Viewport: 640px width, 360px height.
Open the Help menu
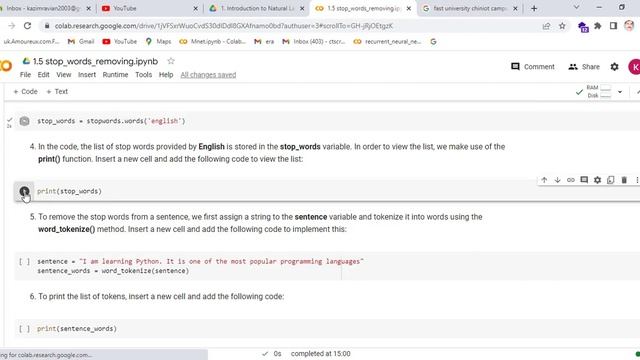pos(166,75)
